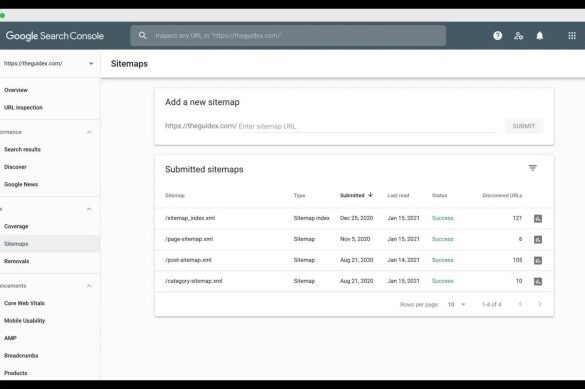585x389 pixels.
Task: Click the 105 discovered URLs value
Action: pyautogui.click(x=517, y=260)
